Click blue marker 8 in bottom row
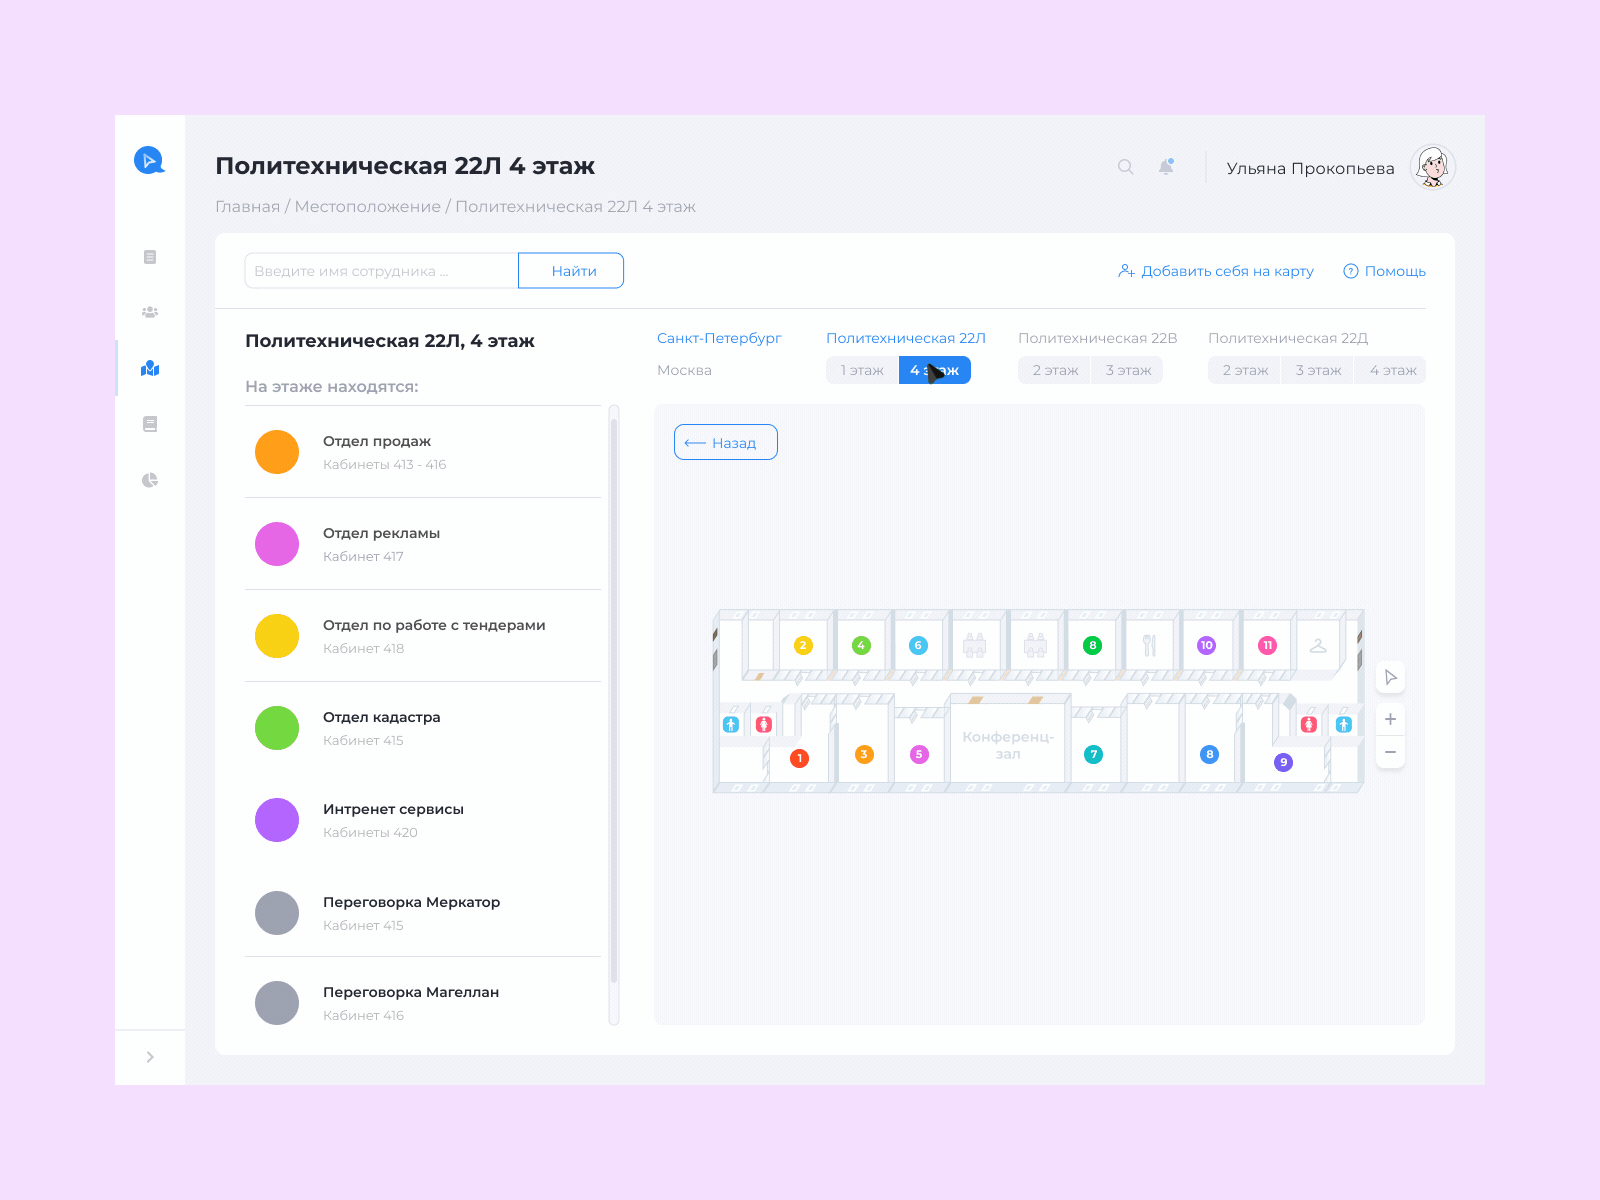 [1210, 754]
